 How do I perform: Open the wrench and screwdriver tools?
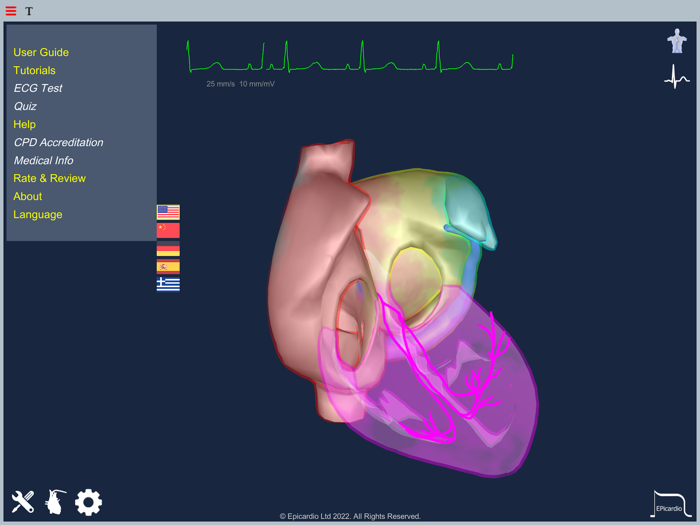tap(23, 502)
